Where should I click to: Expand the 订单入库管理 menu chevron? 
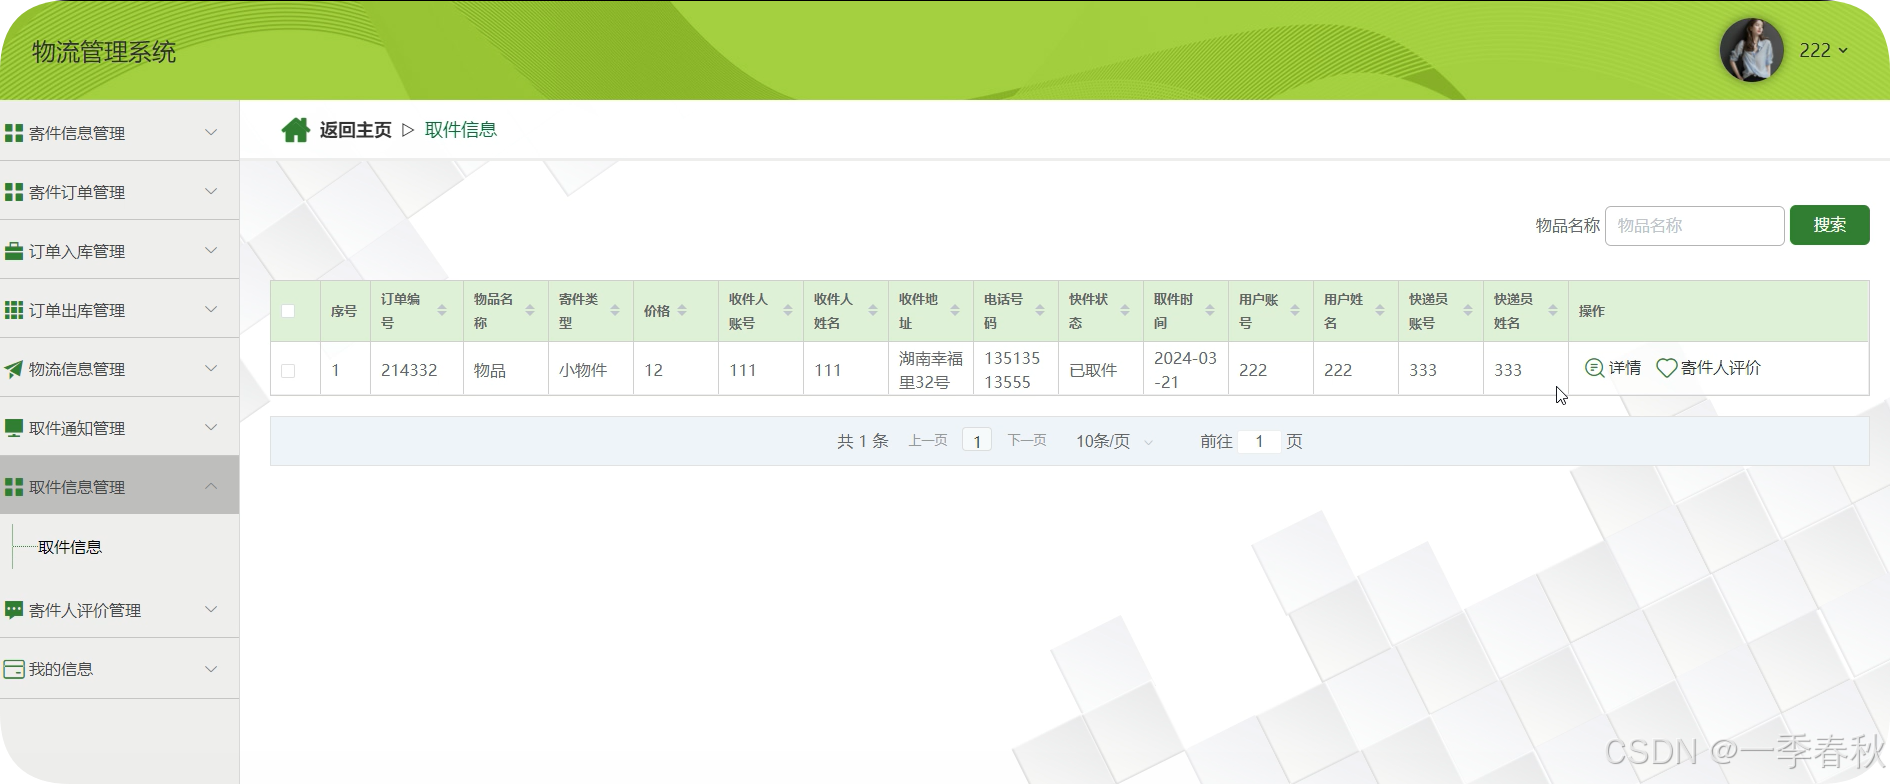211,250
